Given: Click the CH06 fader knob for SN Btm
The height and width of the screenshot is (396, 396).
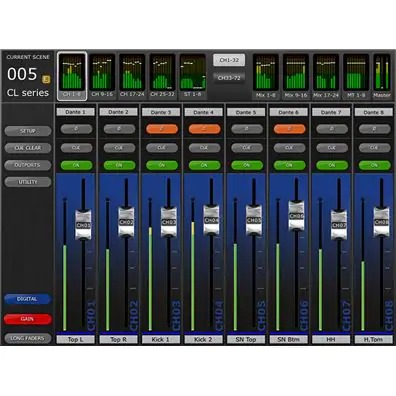Looking at the screenshot, I should 296,215.
